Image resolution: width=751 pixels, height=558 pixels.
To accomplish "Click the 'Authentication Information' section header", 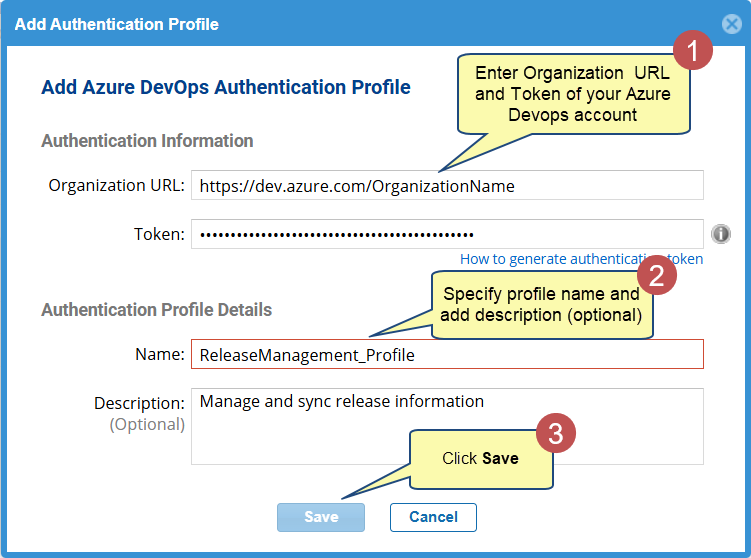I will pyautogui.click(x=147, y=141).
